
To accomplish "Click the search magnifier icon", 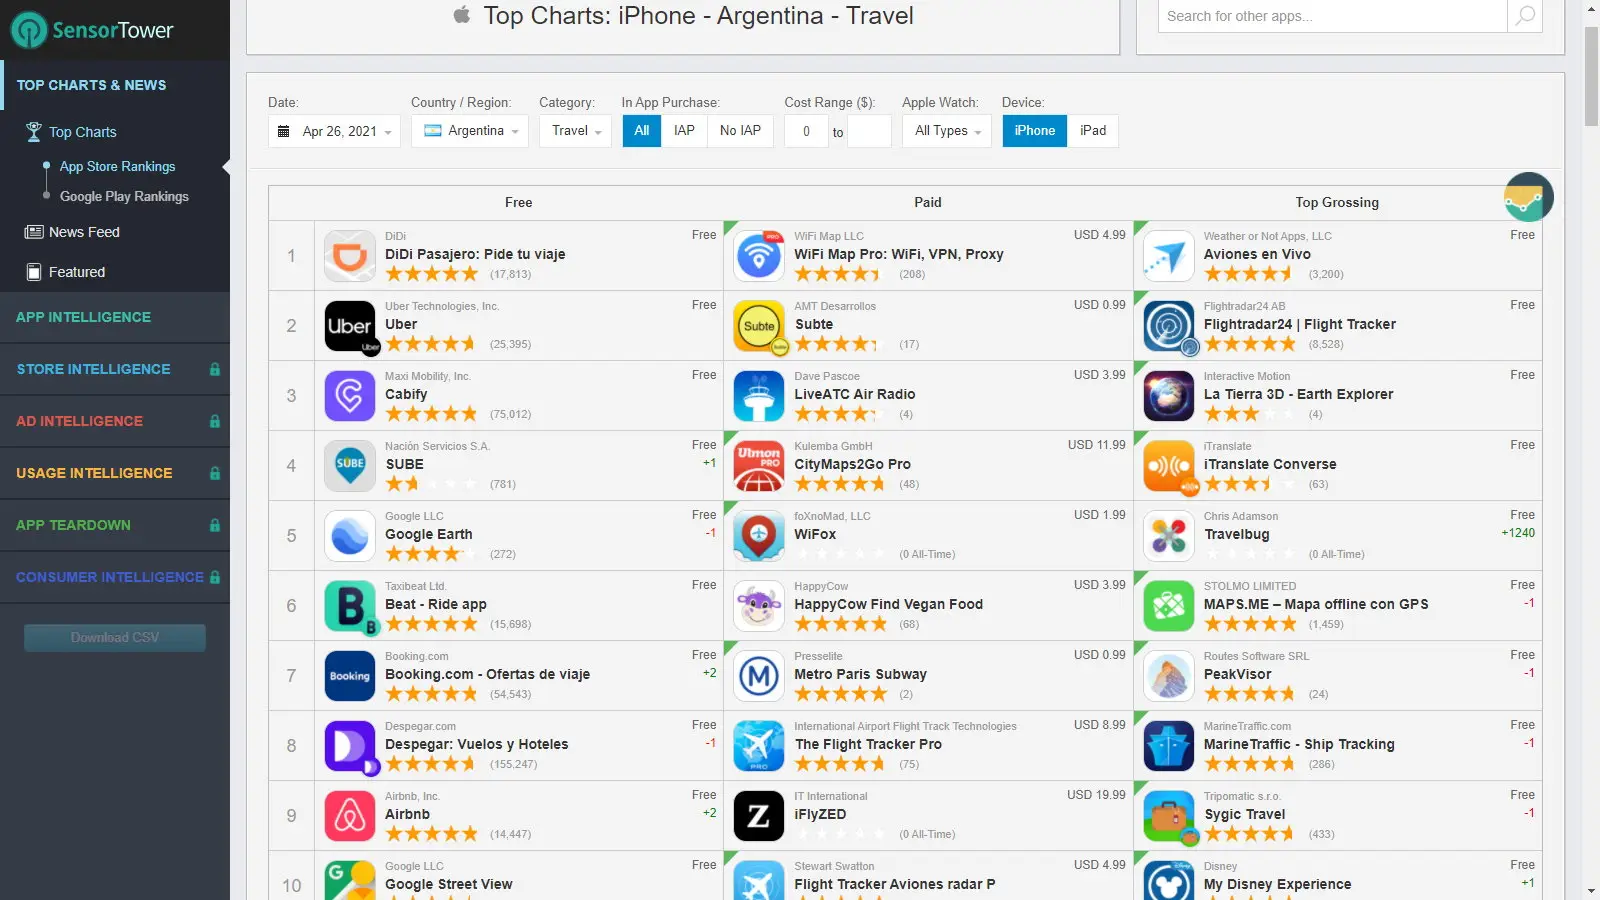I will 1525,16.
